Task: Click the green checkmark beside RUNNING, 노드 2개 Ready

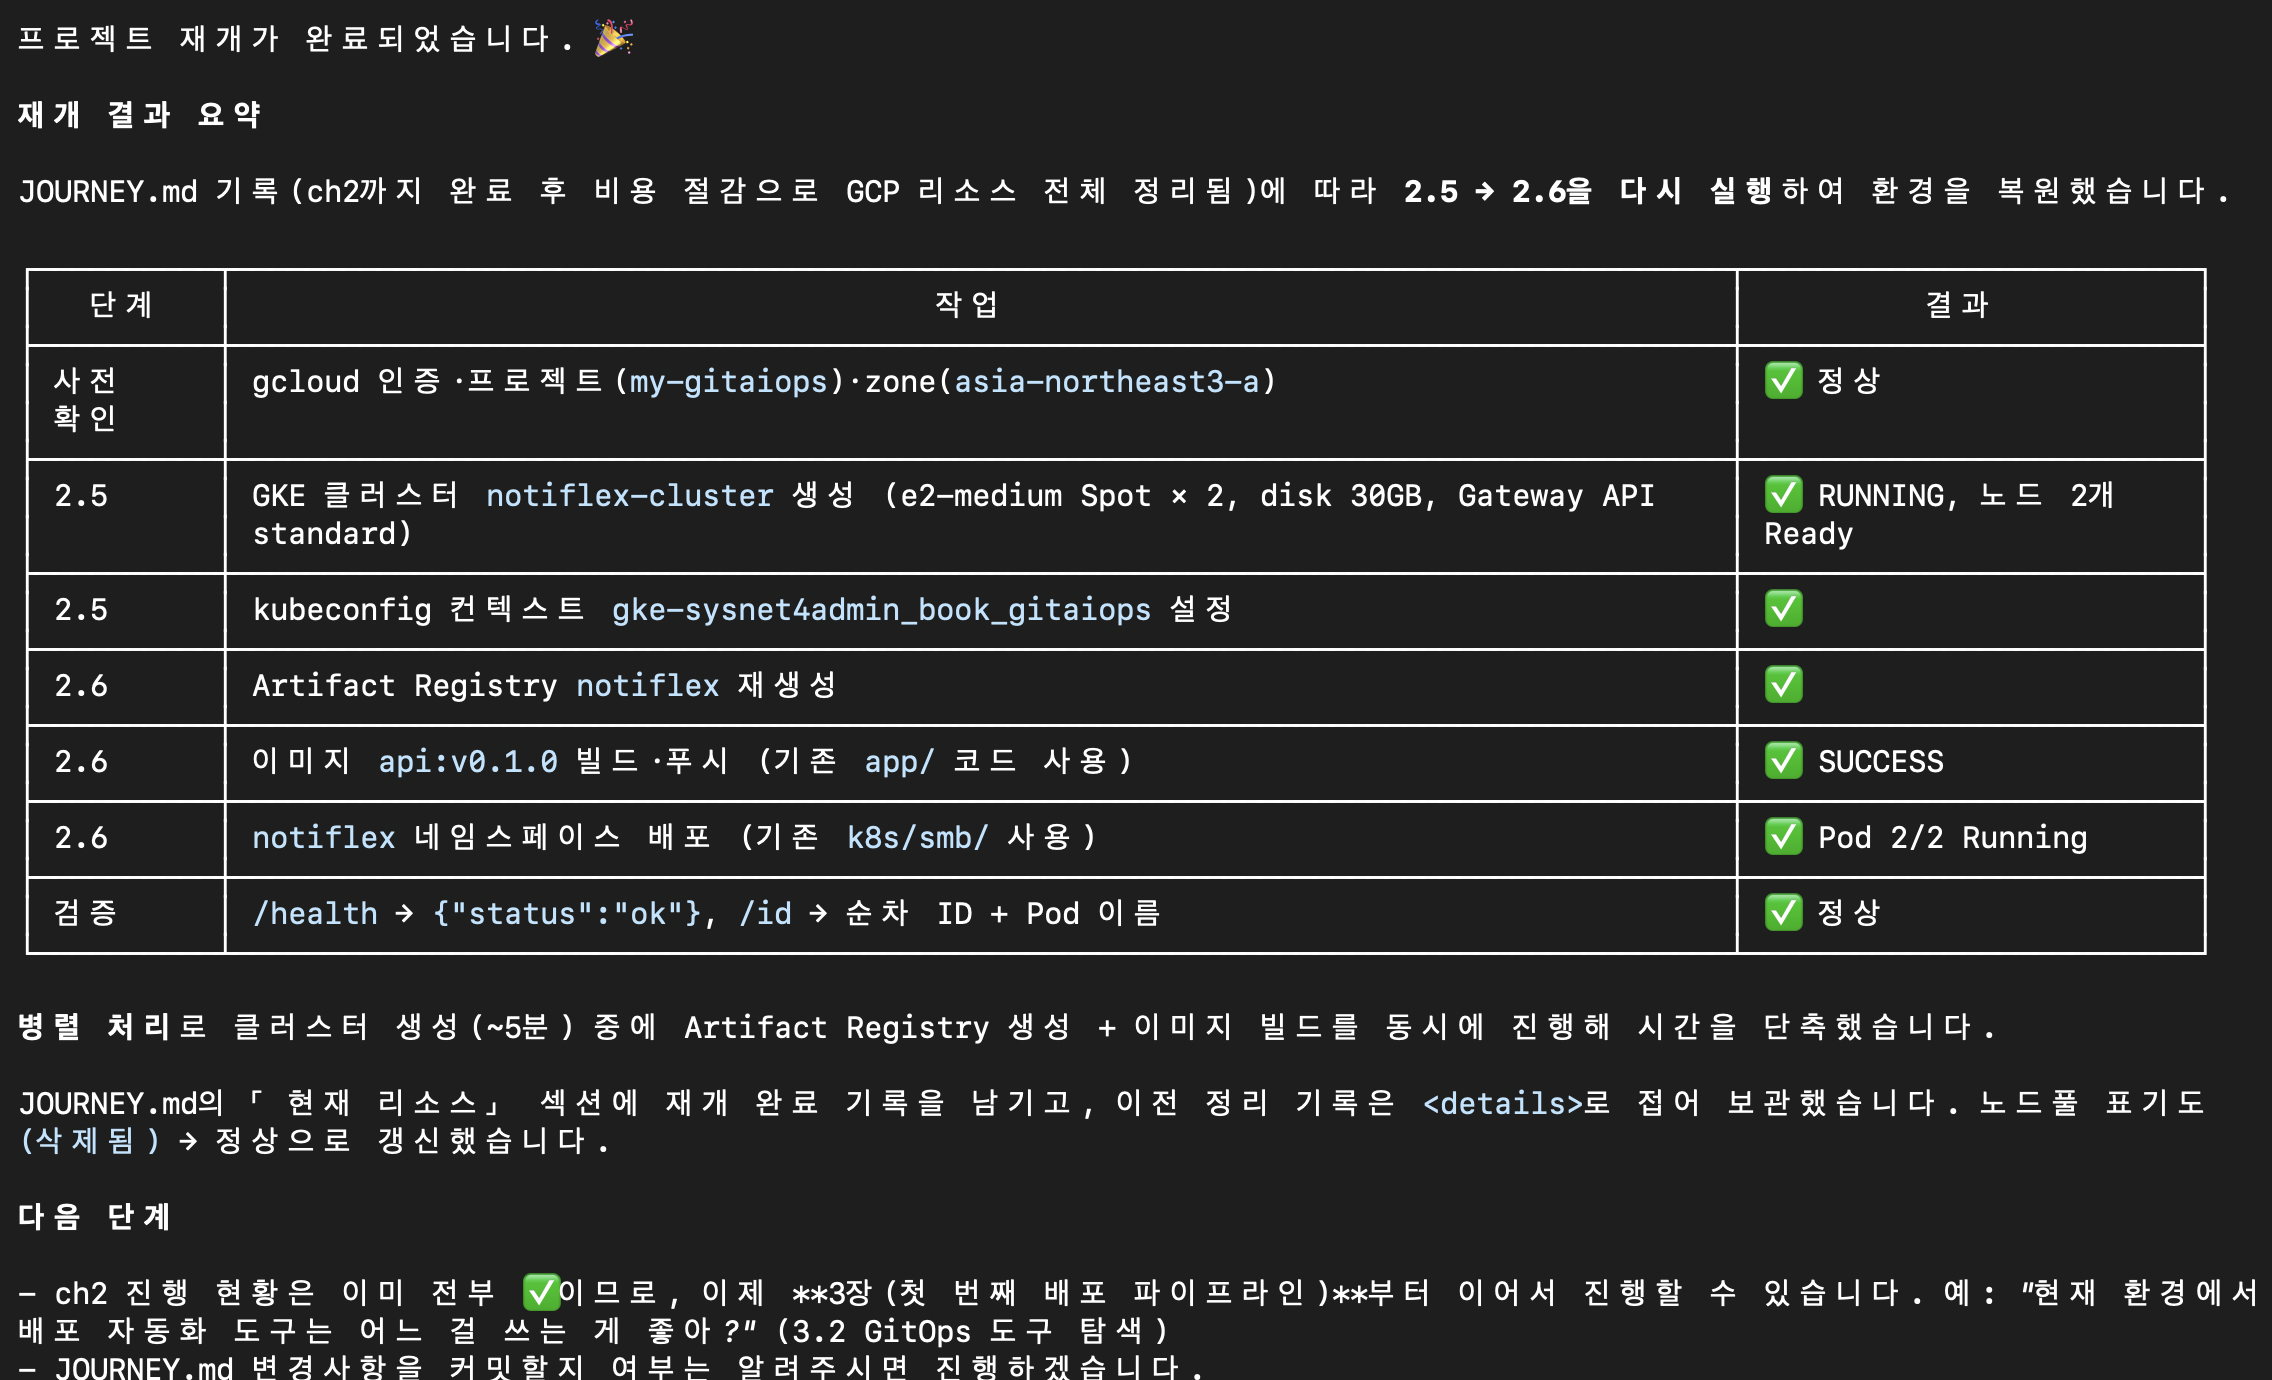Action: (1784, 494)
